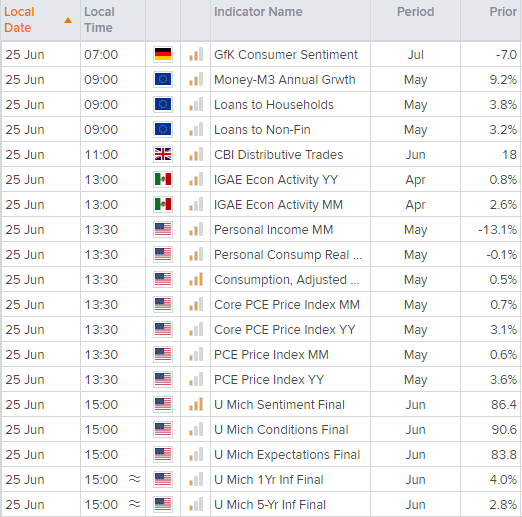This screenshot has height=517, width=522.
Task: Open CBI Distributive Trades indicator
Action: 278,155
